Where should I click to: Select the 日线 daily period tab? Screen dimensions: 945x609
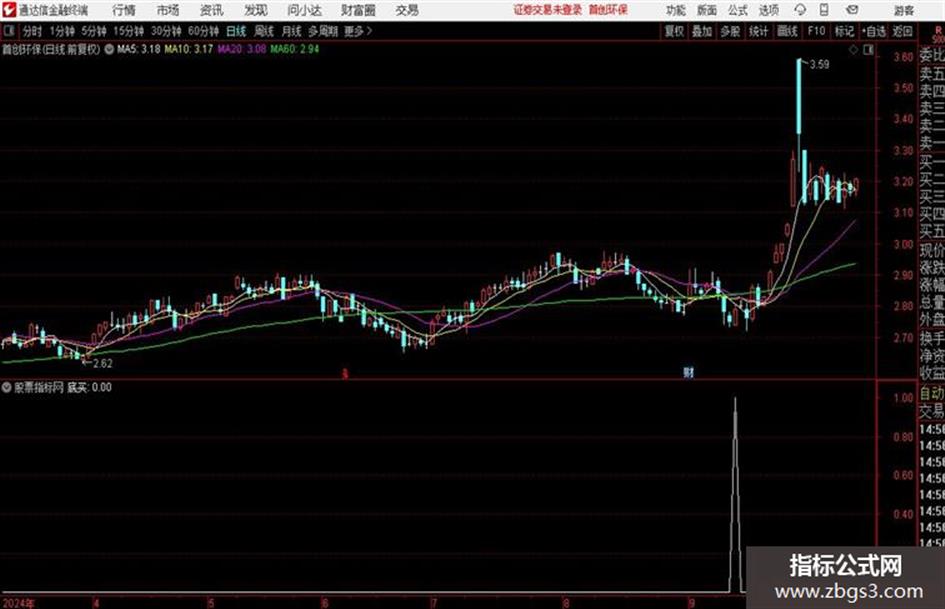[236, 31]
